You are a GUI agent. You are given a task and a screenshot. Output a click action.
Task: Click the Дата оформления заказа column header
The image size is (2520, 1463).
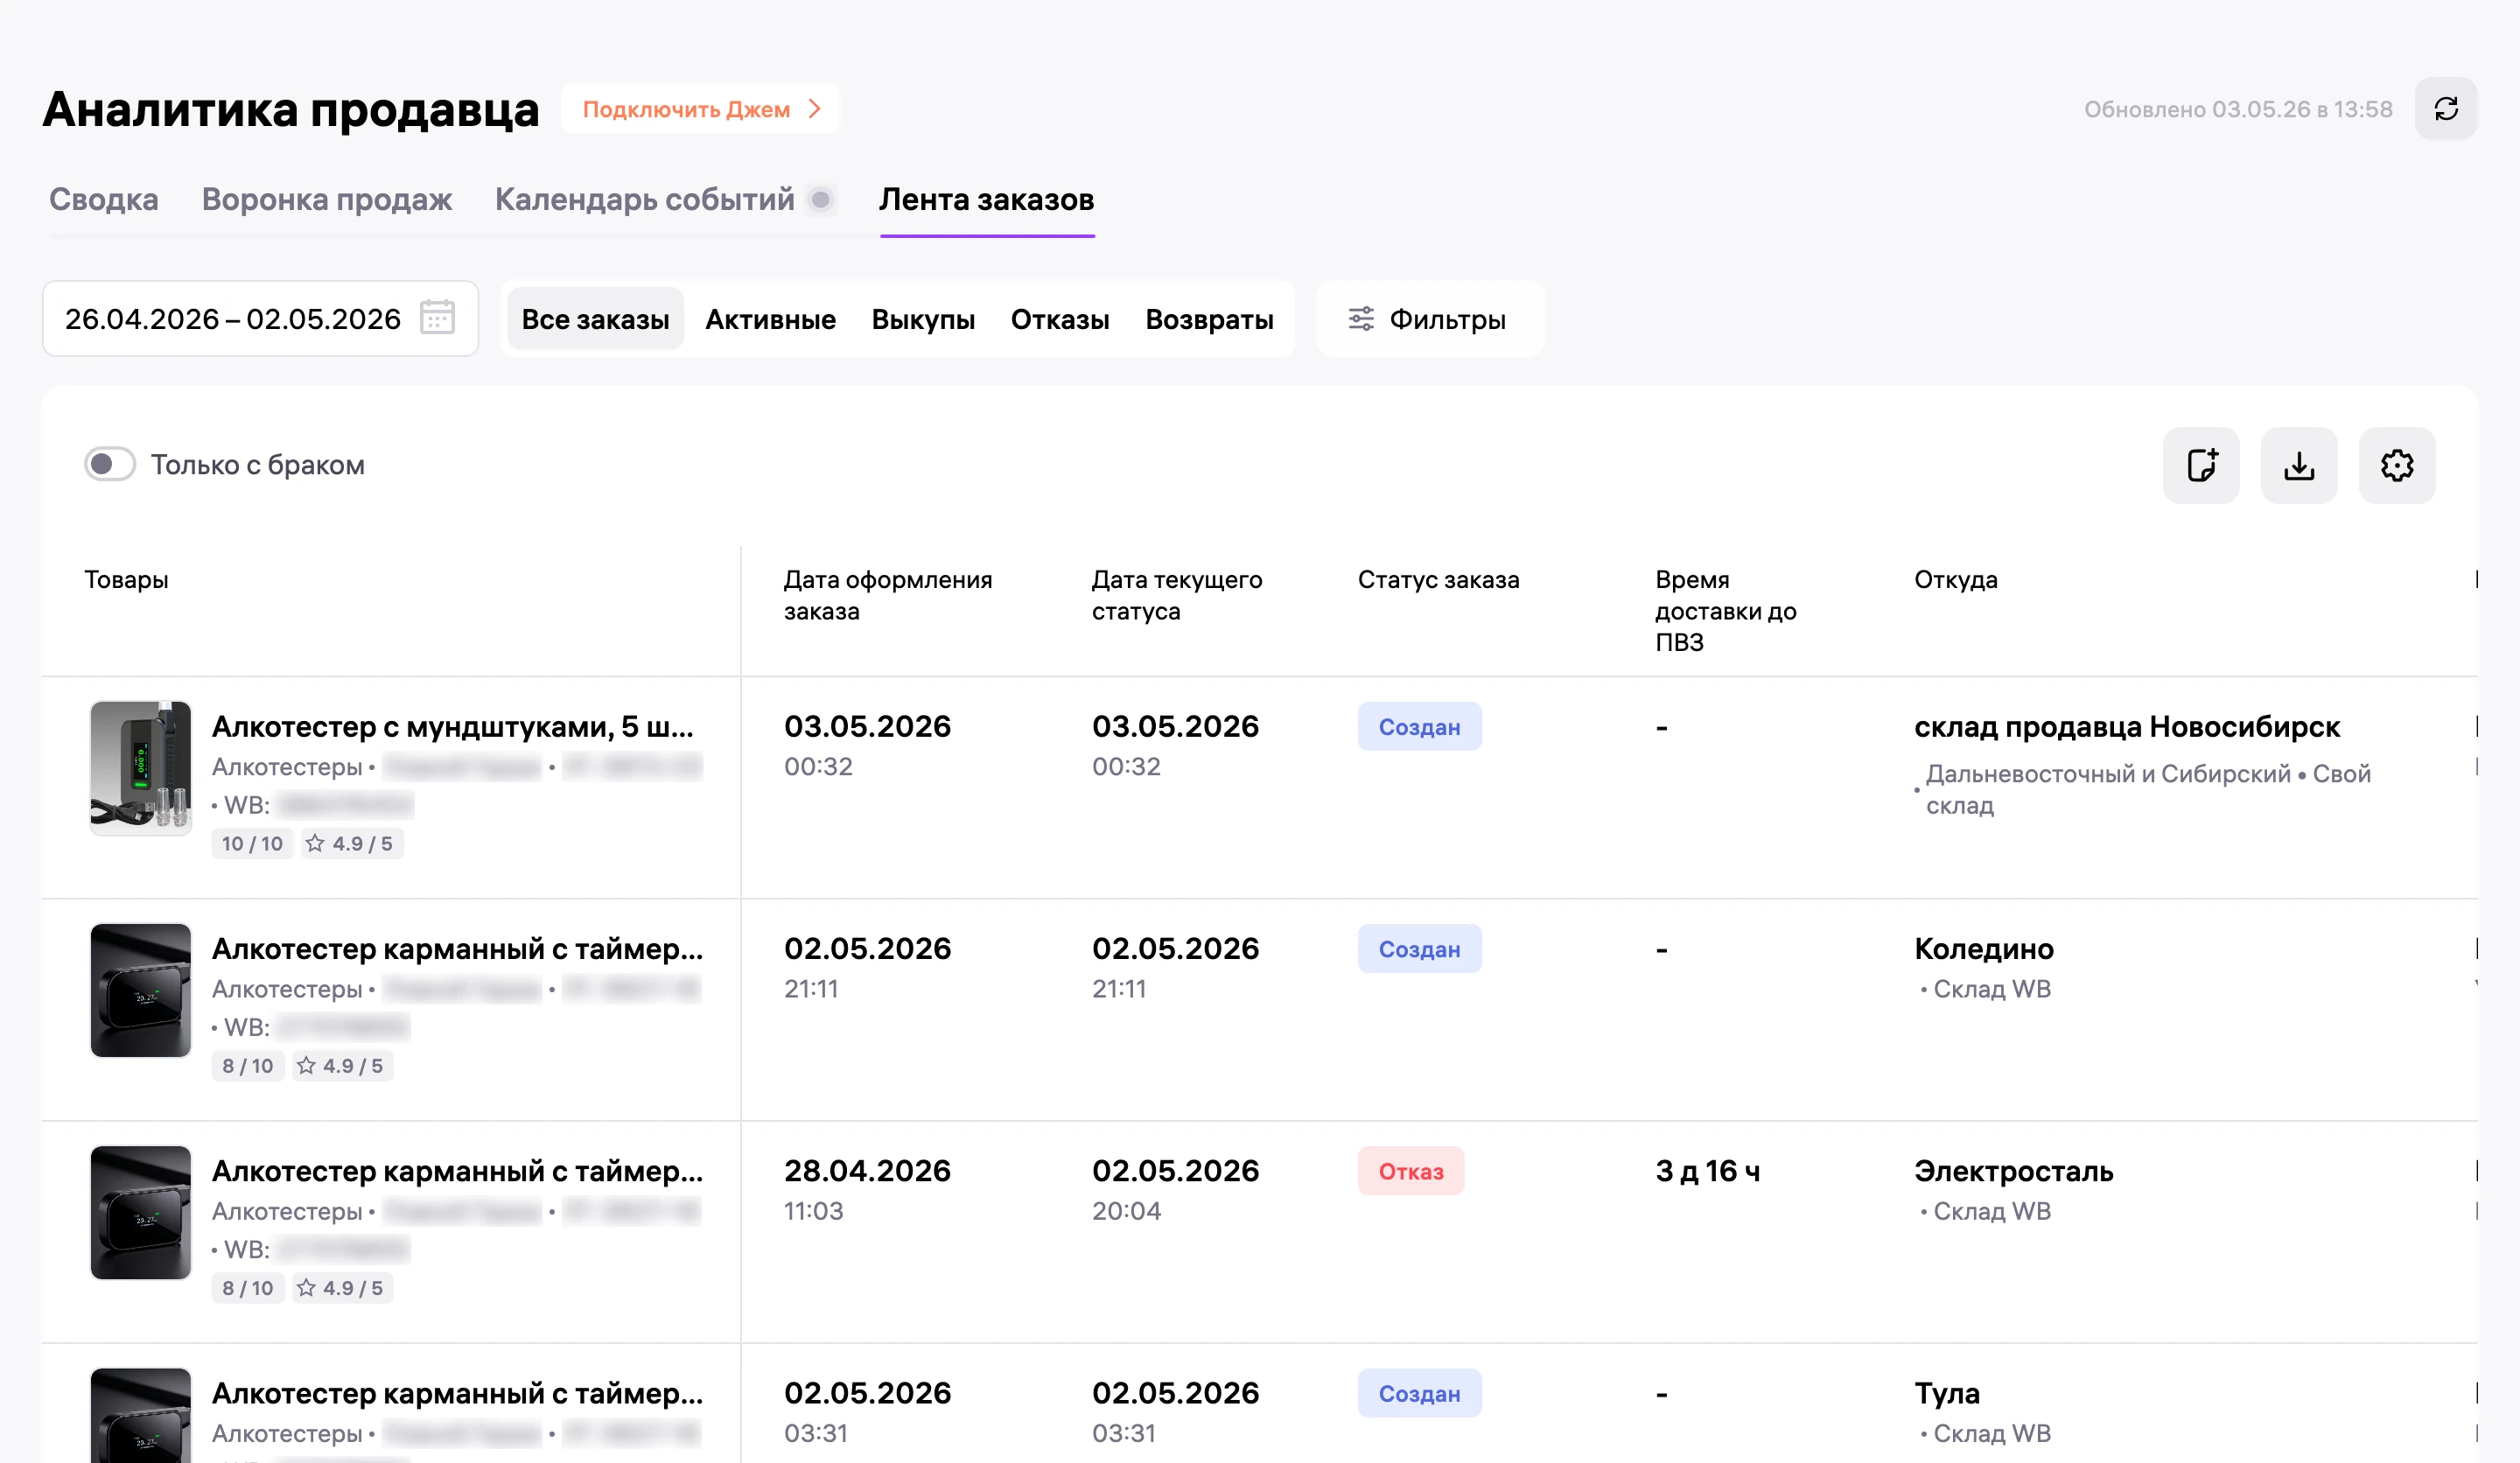click(x=888, y=595)
